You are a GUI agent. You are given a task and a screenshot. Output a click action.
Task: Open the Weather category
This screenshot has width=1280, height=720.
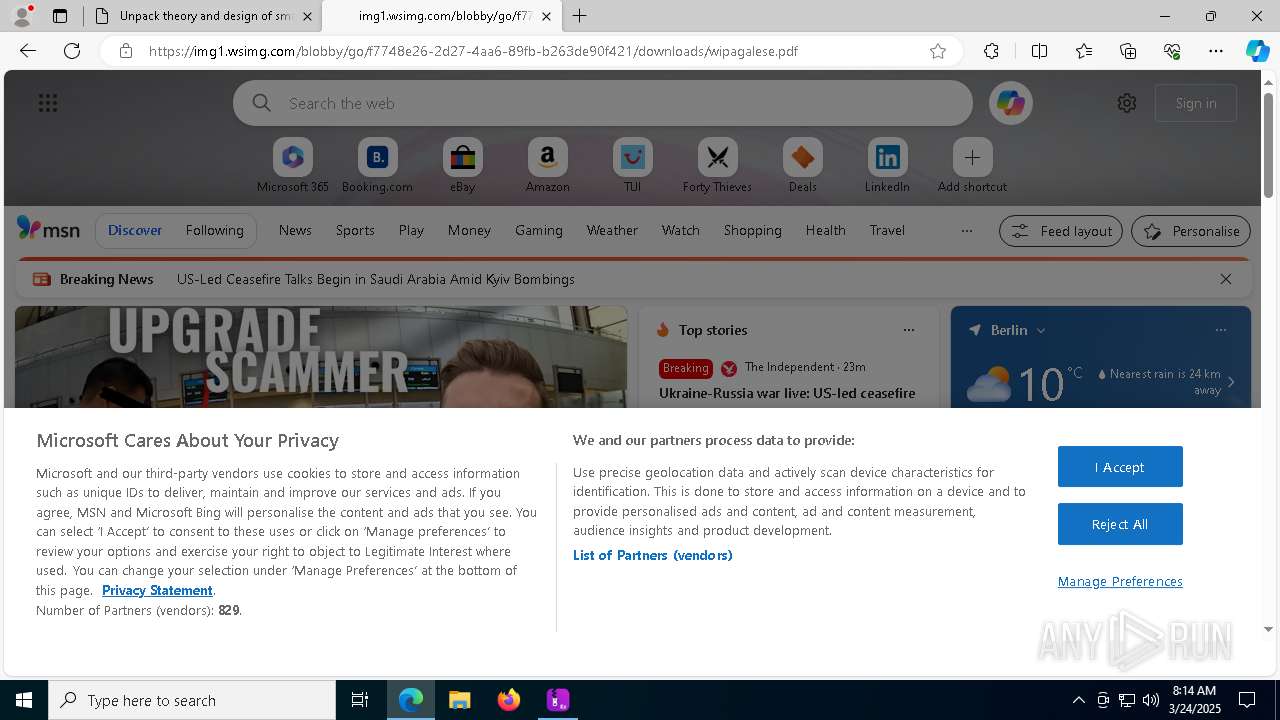coord(612,230)
